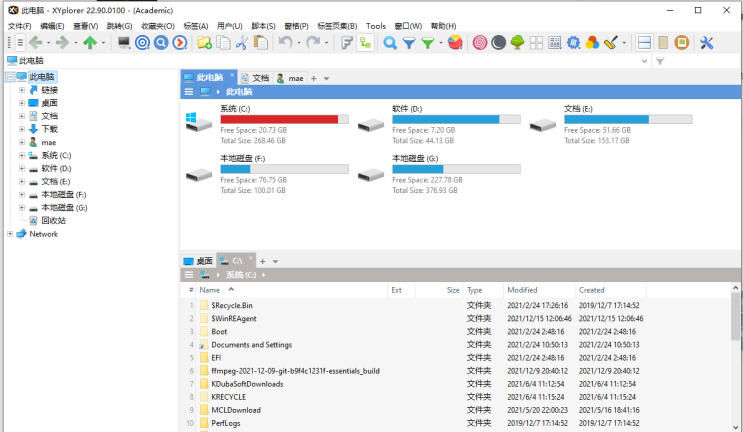
Task: Sort list by Name column header
Action: tap(291, 290)
